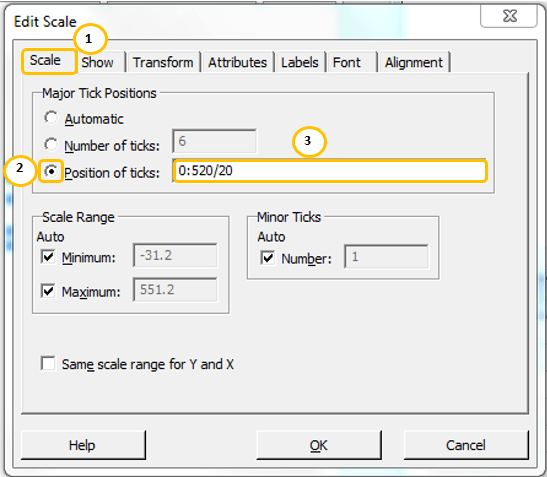This screenshot has height=477, width=547.
Task: Select the Automatic tick positions radio button
Action: pos(51,118)
